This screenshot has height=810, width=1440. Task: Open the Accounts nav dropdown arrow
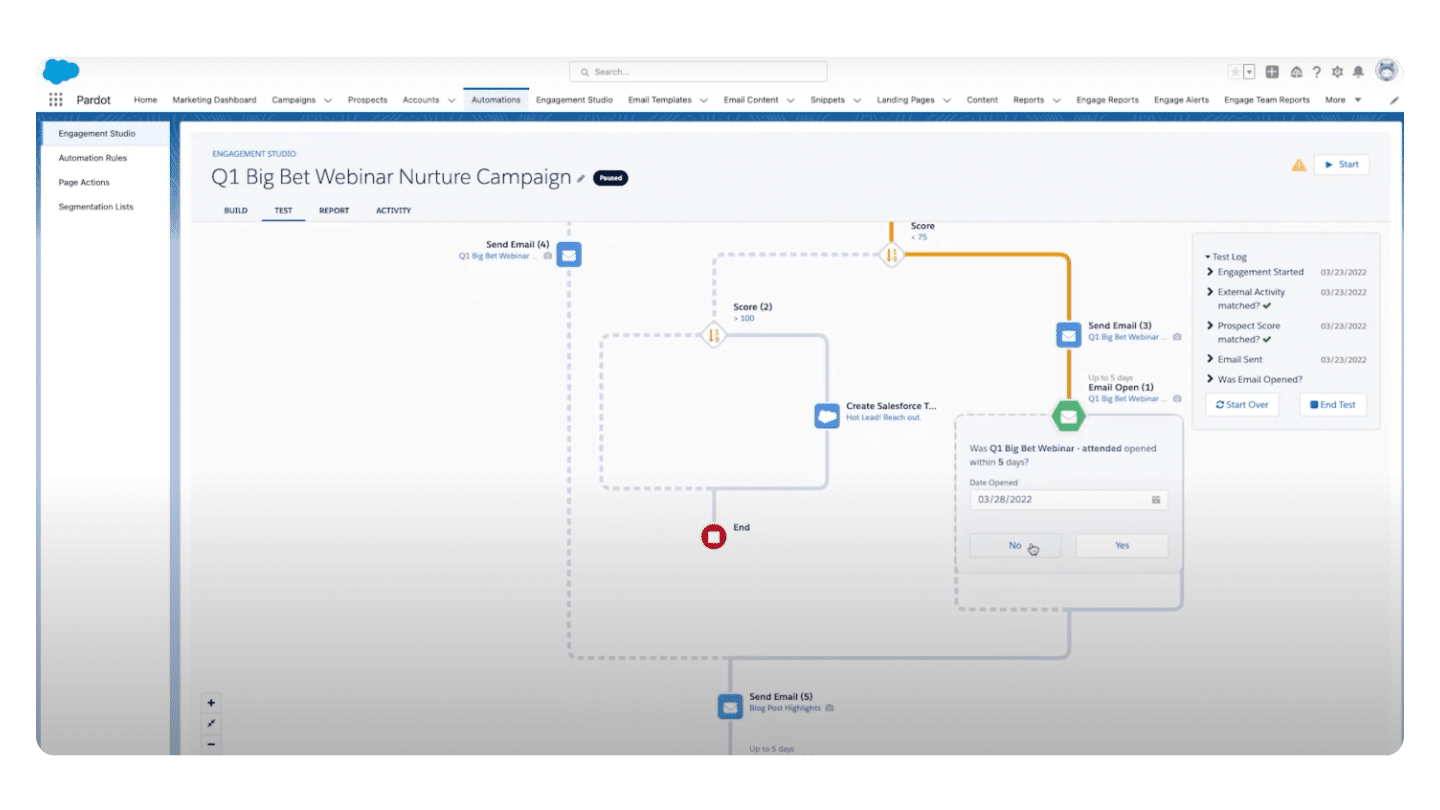[451, 100]
